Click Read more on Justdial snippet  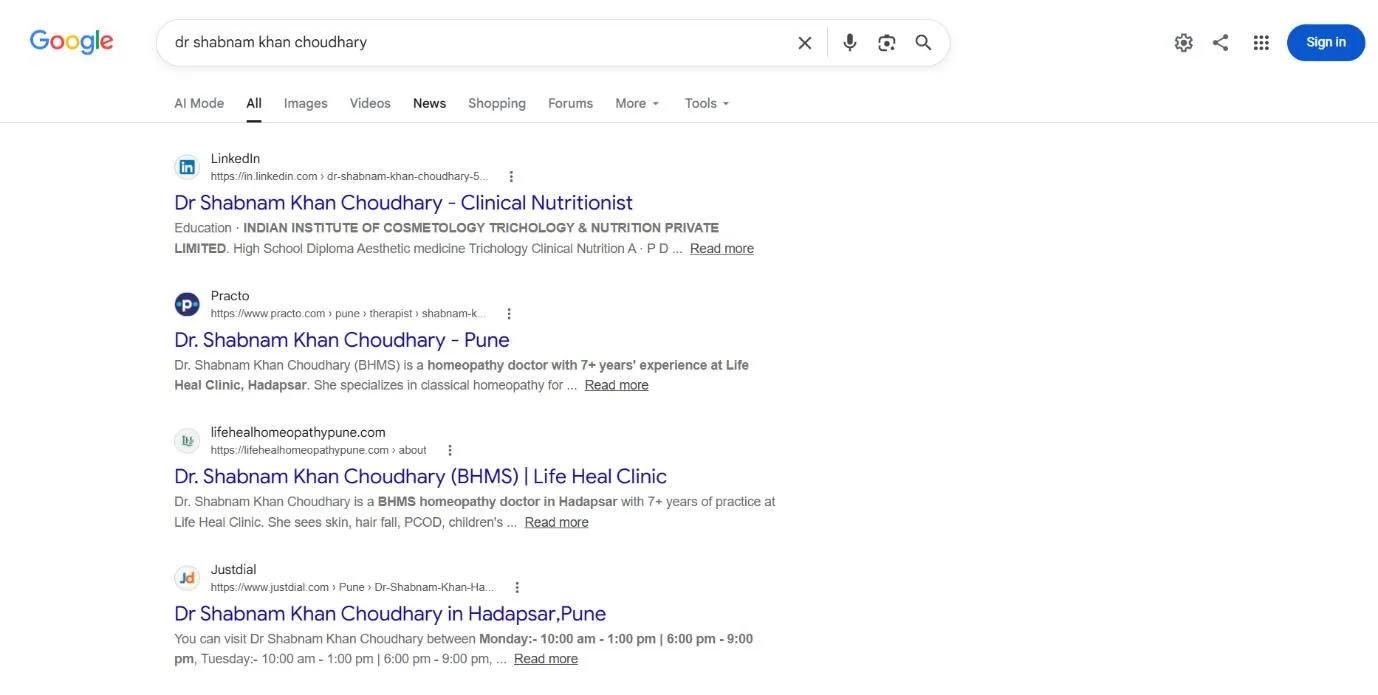pos(546,659)
